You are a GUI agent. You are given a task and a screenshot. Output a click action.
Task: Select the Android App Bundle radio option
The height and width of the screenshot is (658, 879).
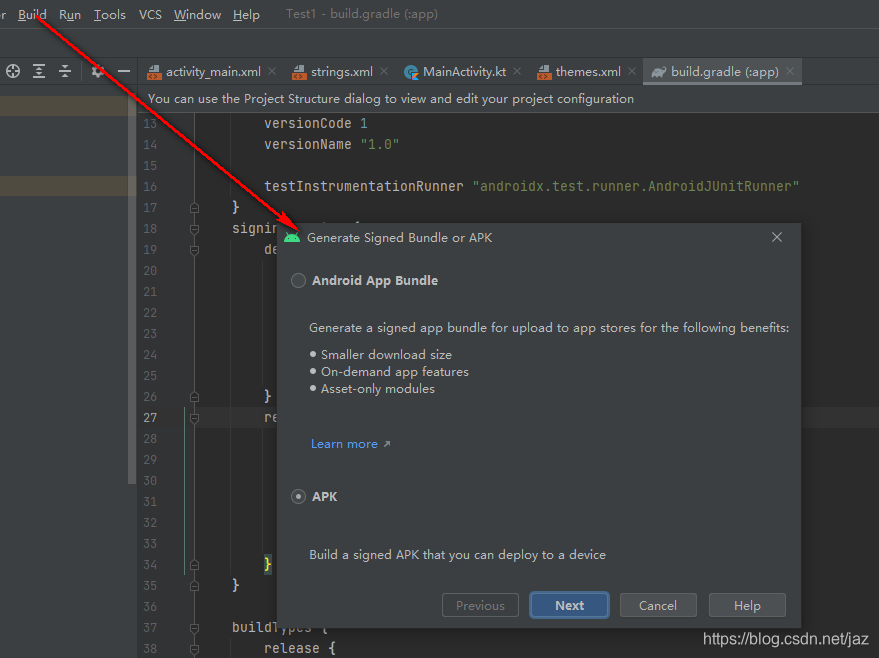point(298,280)
